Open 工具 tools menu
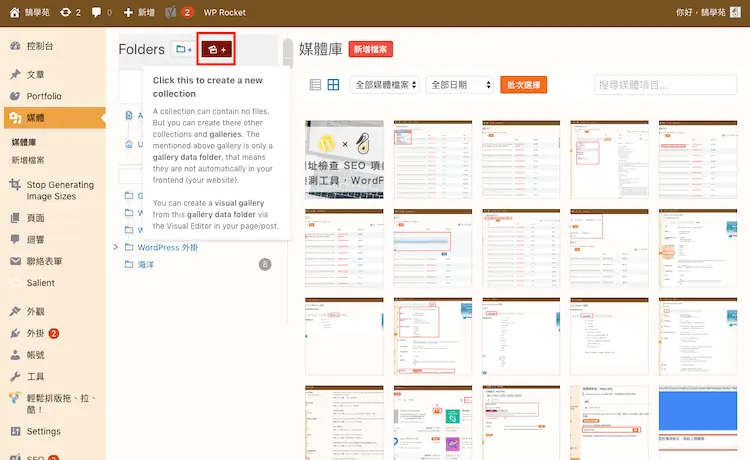Viewport: 750px width, 460px height. (35, 376)
